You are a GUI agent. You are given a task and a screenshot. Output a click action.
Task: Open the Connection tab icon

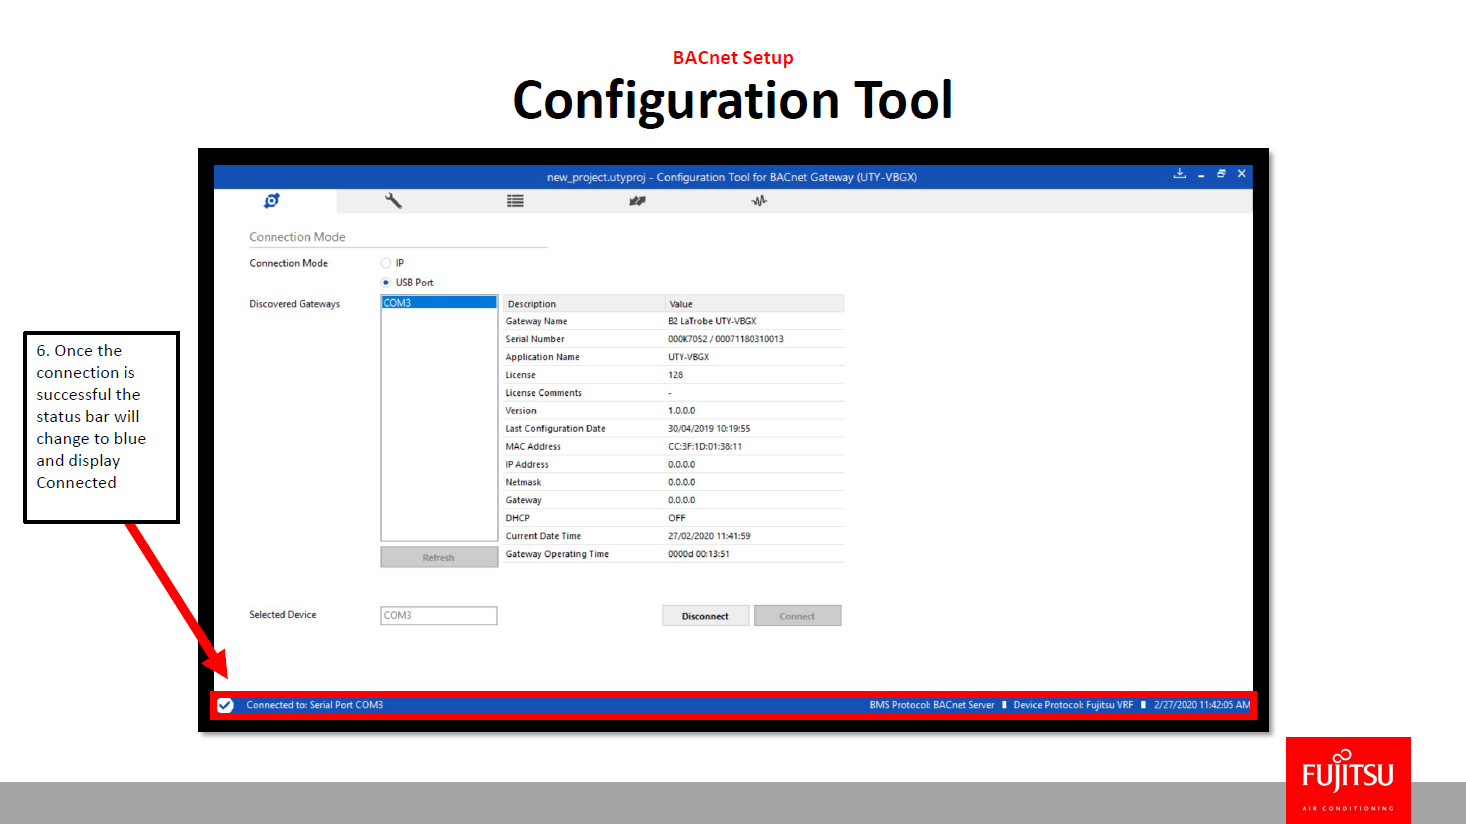pyautogui.click(x=271, y=201)
